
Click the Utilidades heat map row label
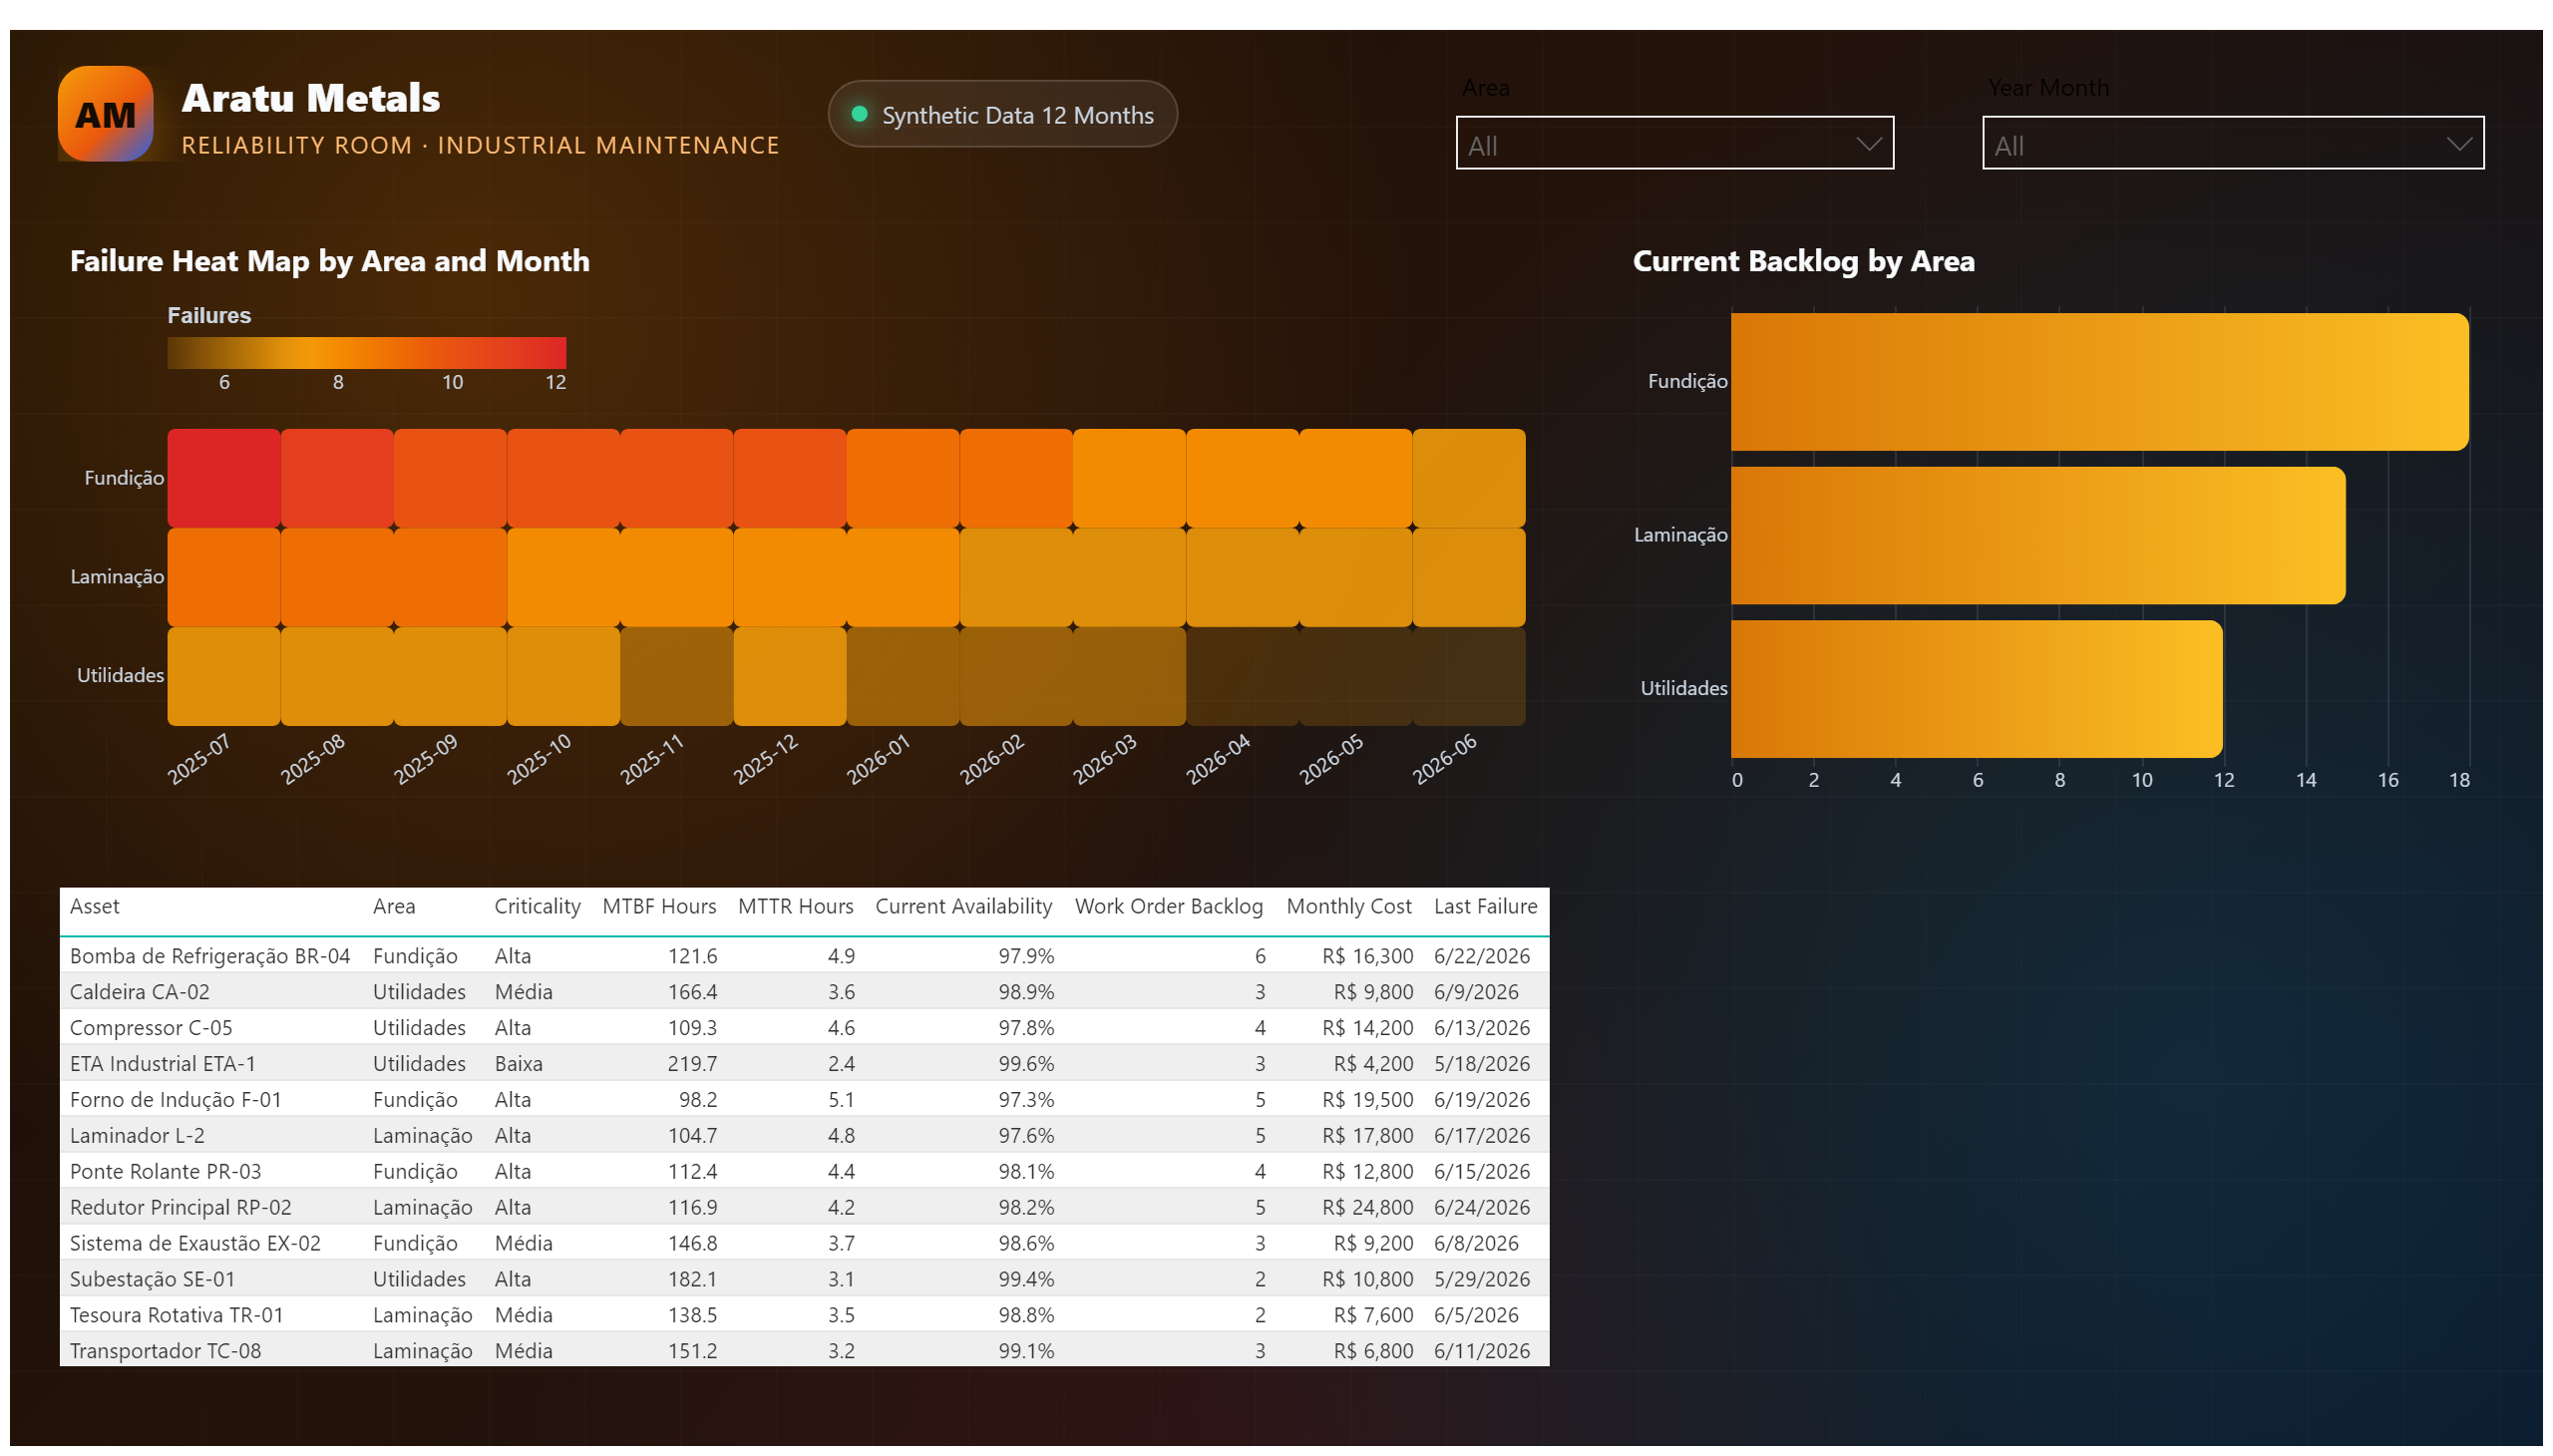point(120,676)
